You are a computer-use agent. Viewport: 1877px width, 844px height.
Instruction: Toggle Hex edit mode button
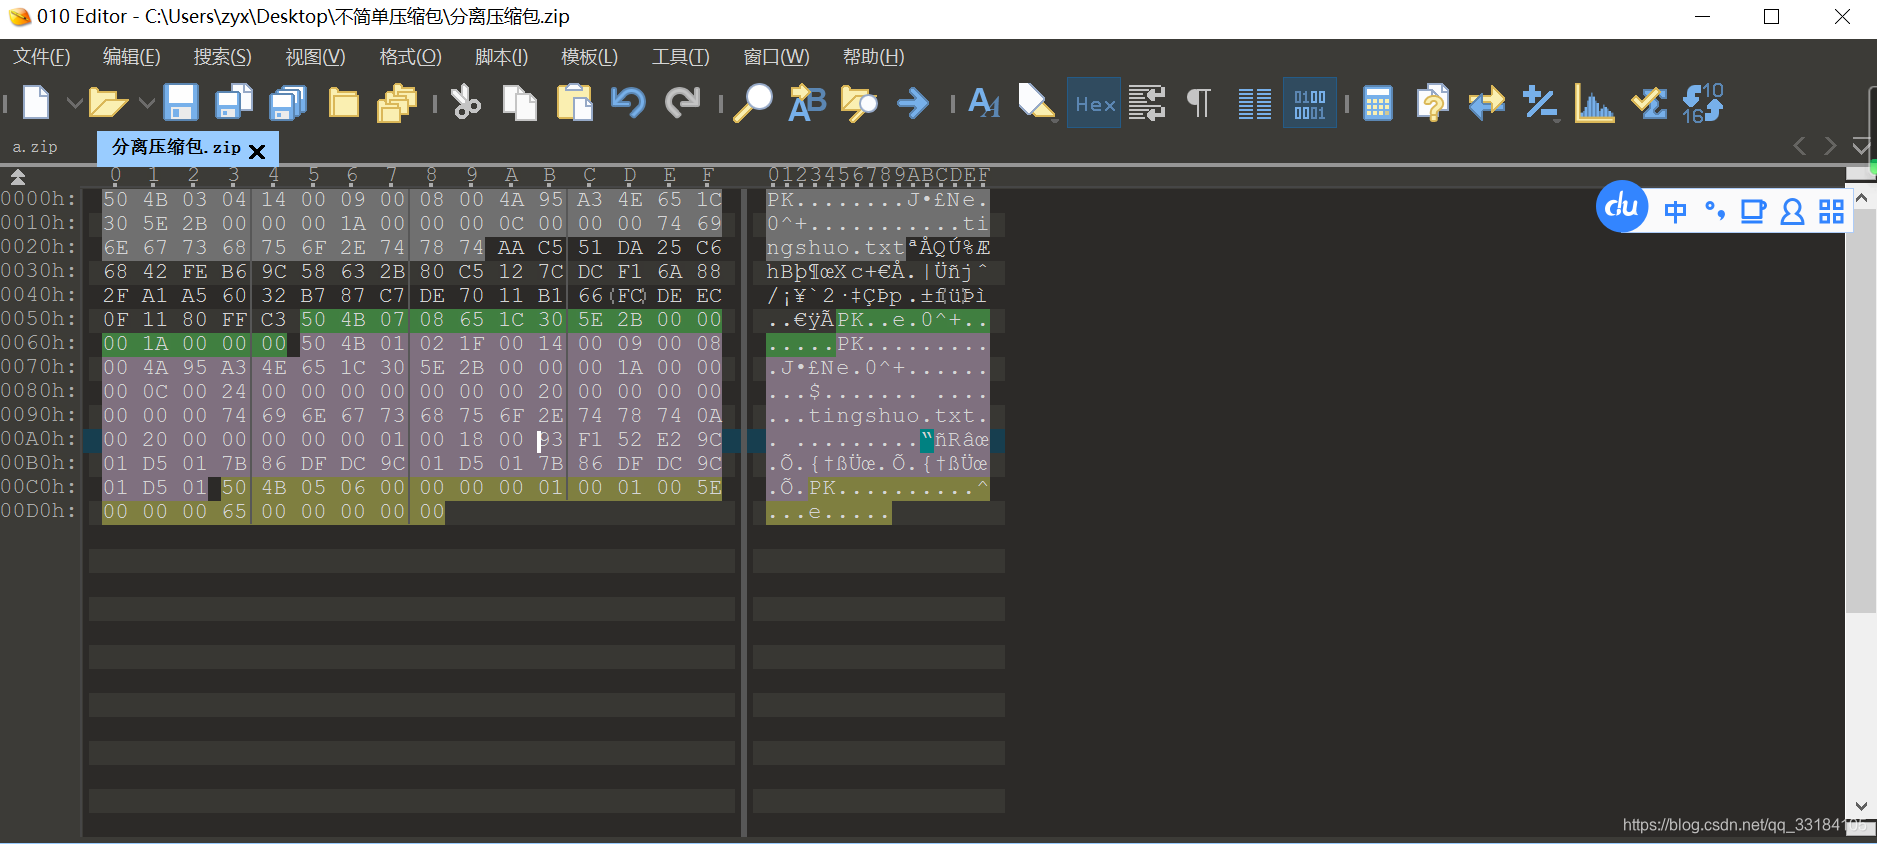click(x=1095, y=103)
